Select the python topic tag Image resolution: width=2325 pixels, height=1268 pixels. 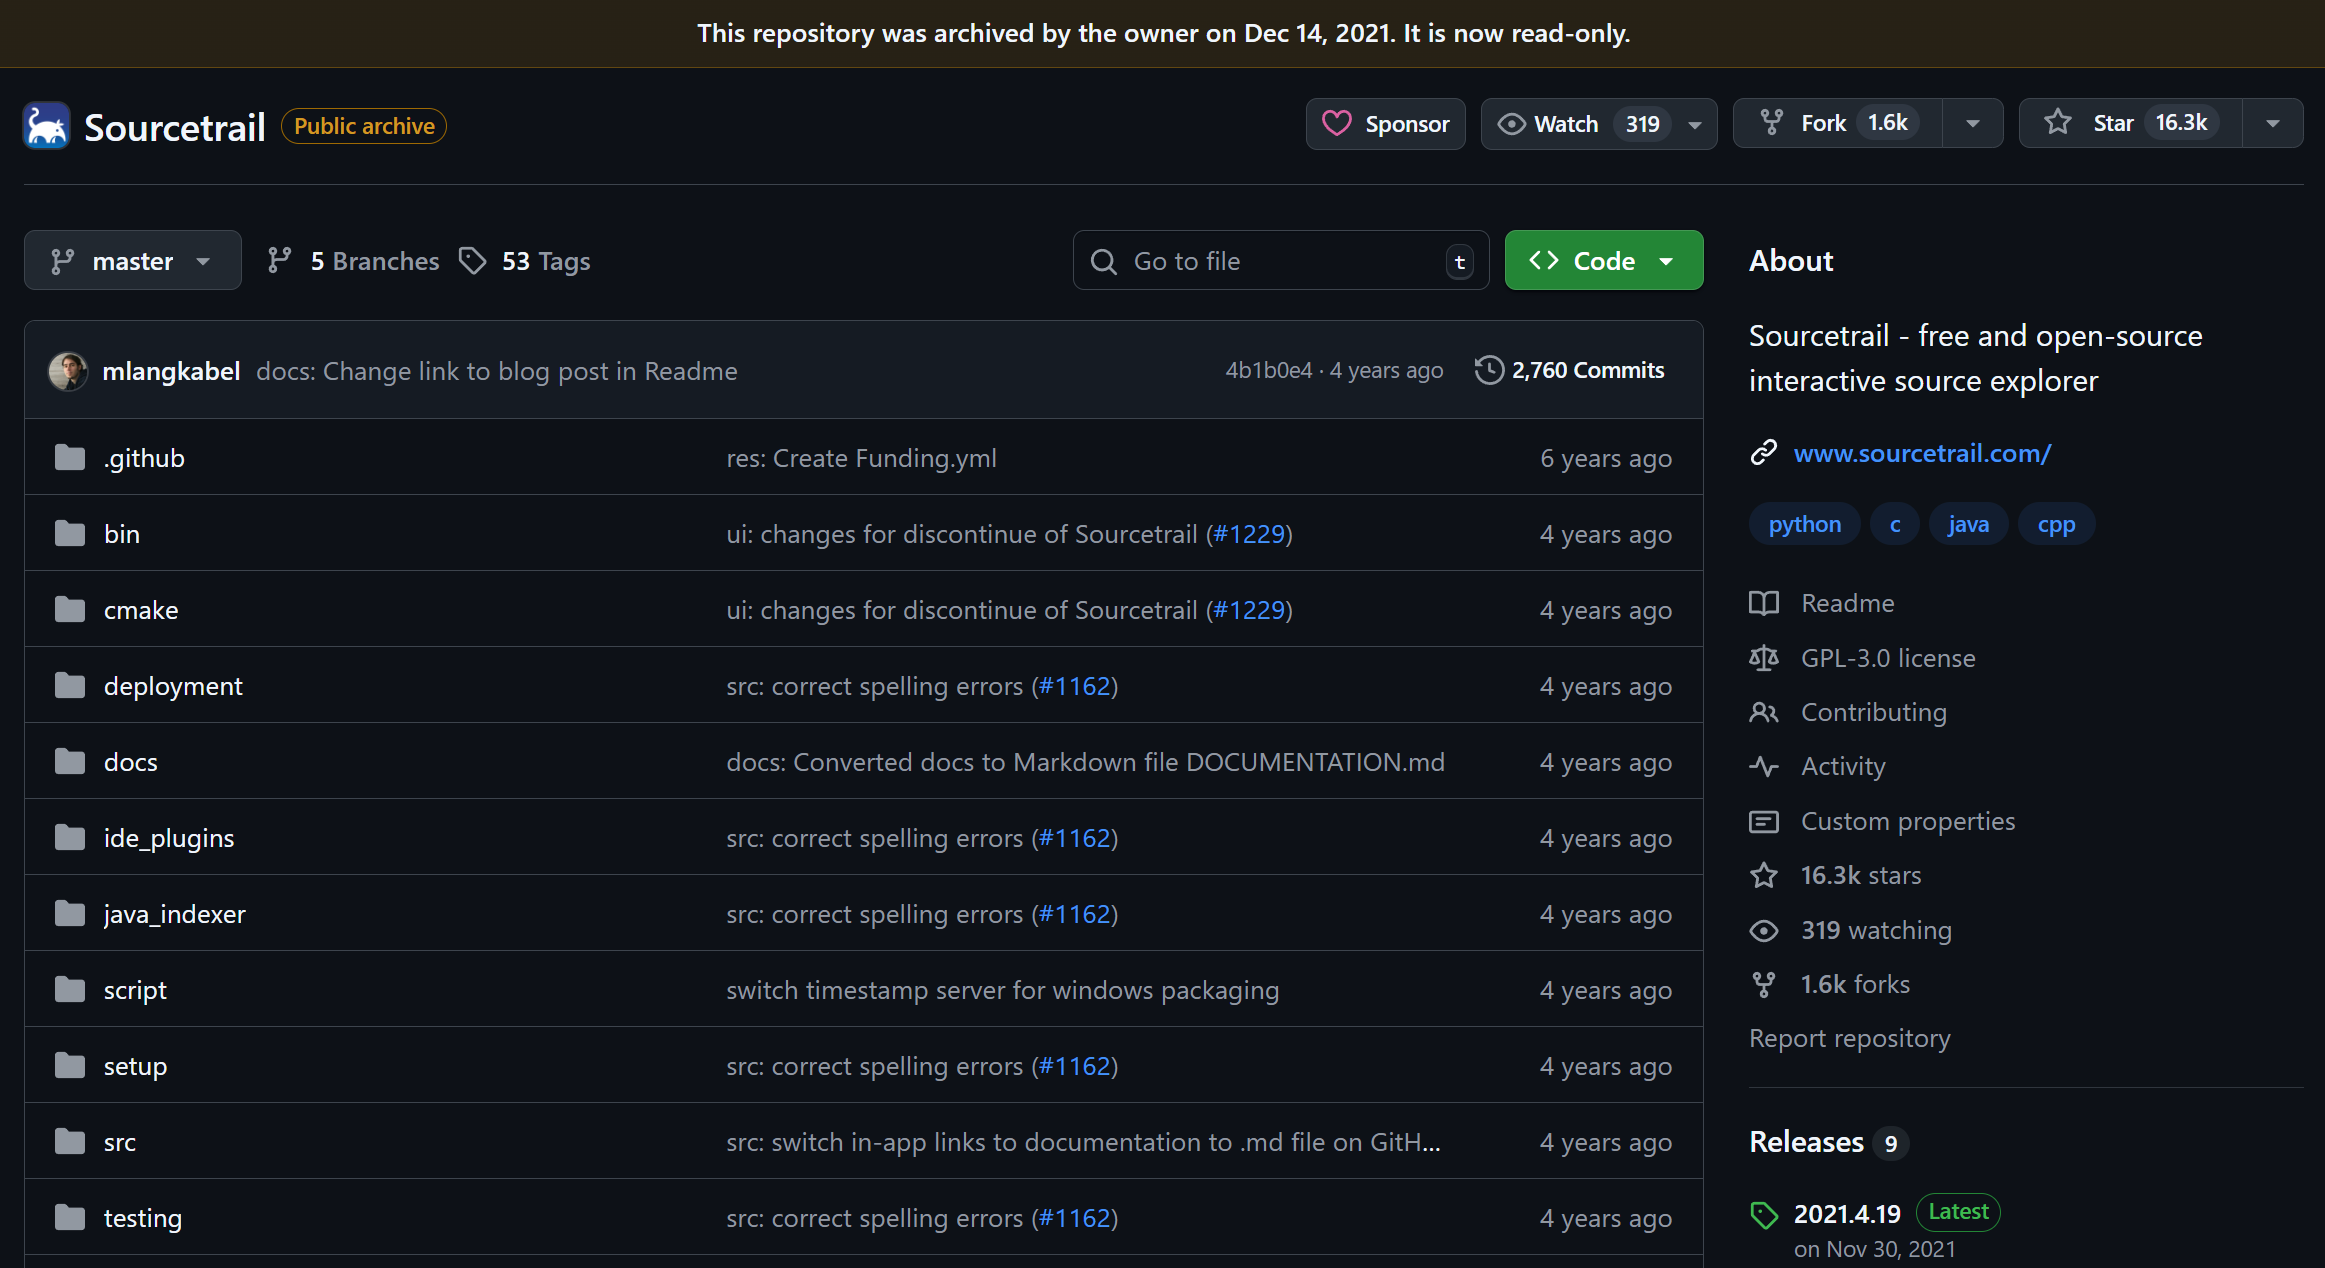(x=1804, y=524)
